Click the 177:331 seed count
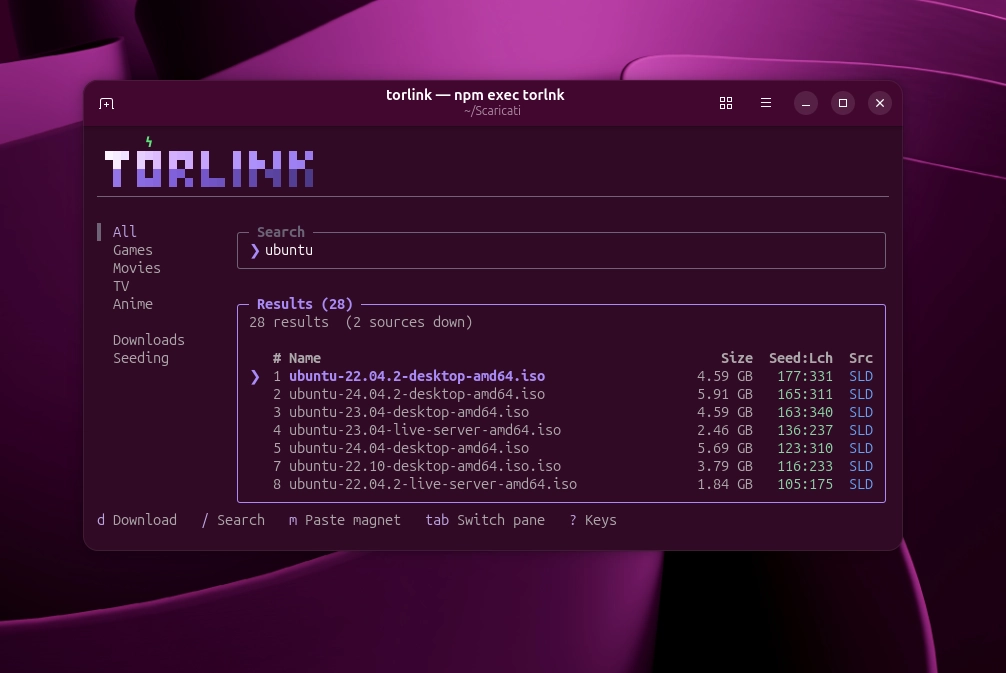Screen dimensions: 1006x673 coord(805,376)
